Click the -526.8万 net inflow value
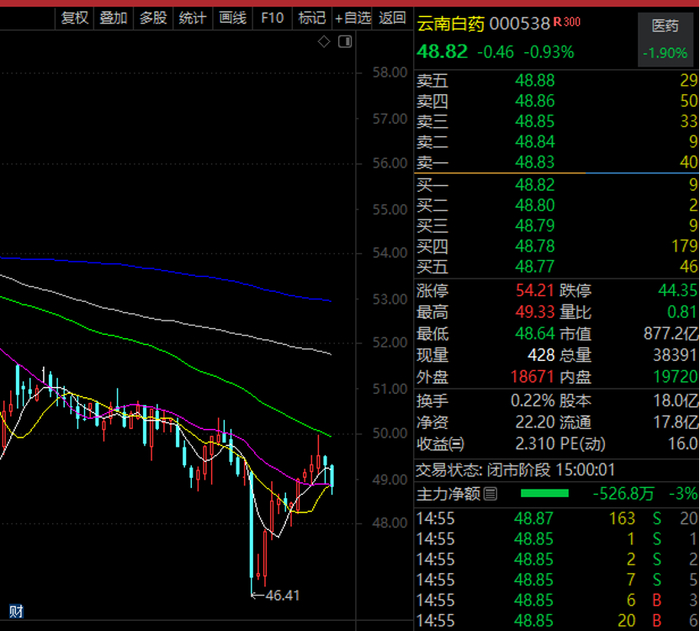This screenshot has width=700, height=631. [x=623, y=494]
